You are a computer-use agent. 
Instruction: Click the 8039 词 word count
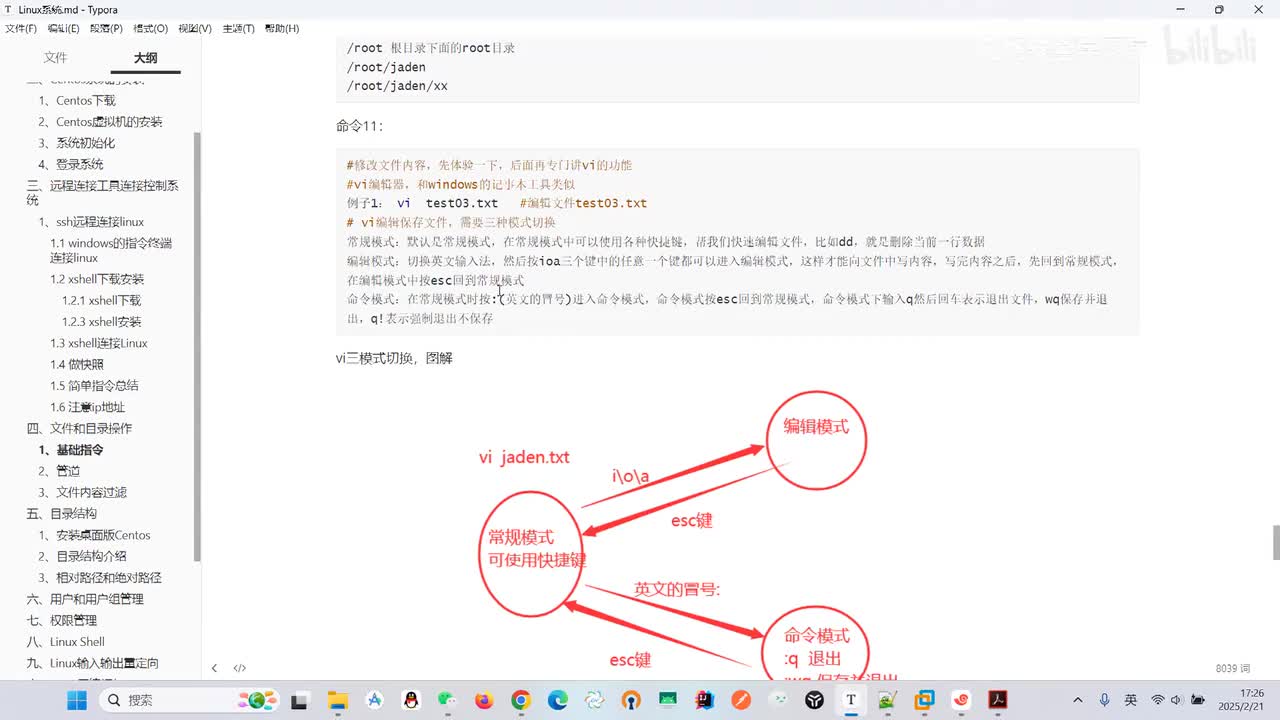tap(1233, 668)
